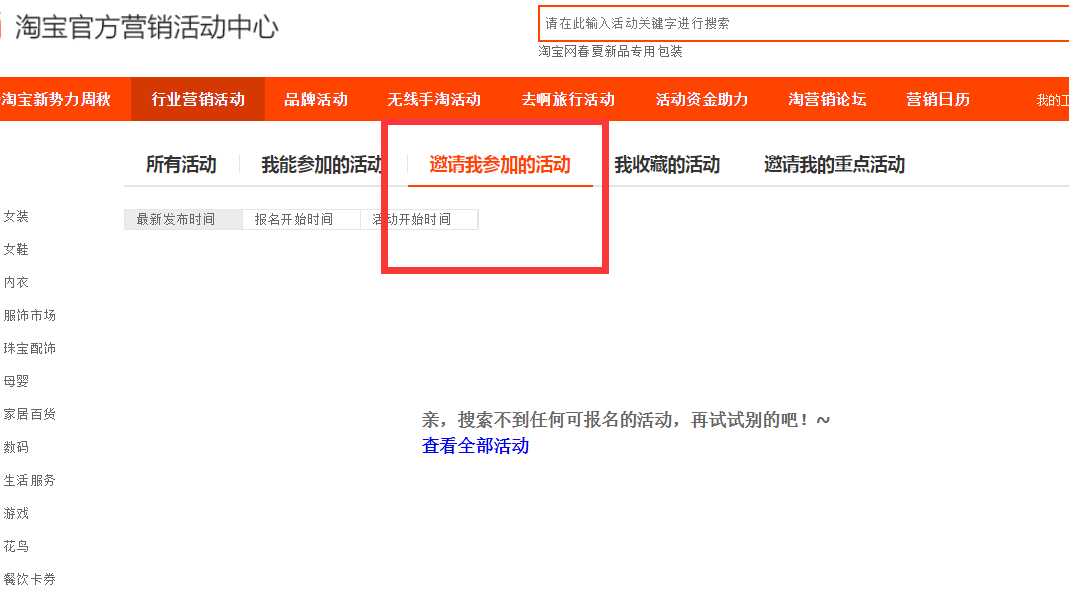Viewport: 1069px width, 611px height.
Task: Choose 花鸟 in the category list
Action: [16, 546]
